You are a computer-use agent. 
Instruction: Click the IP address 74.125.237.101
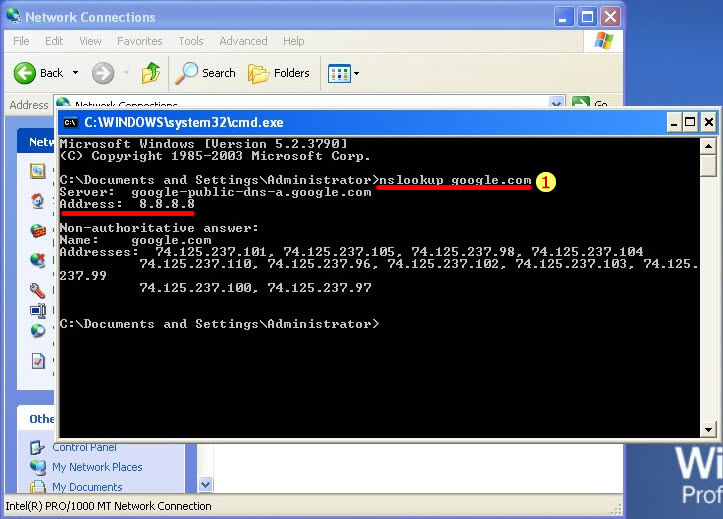click(212, 252)
